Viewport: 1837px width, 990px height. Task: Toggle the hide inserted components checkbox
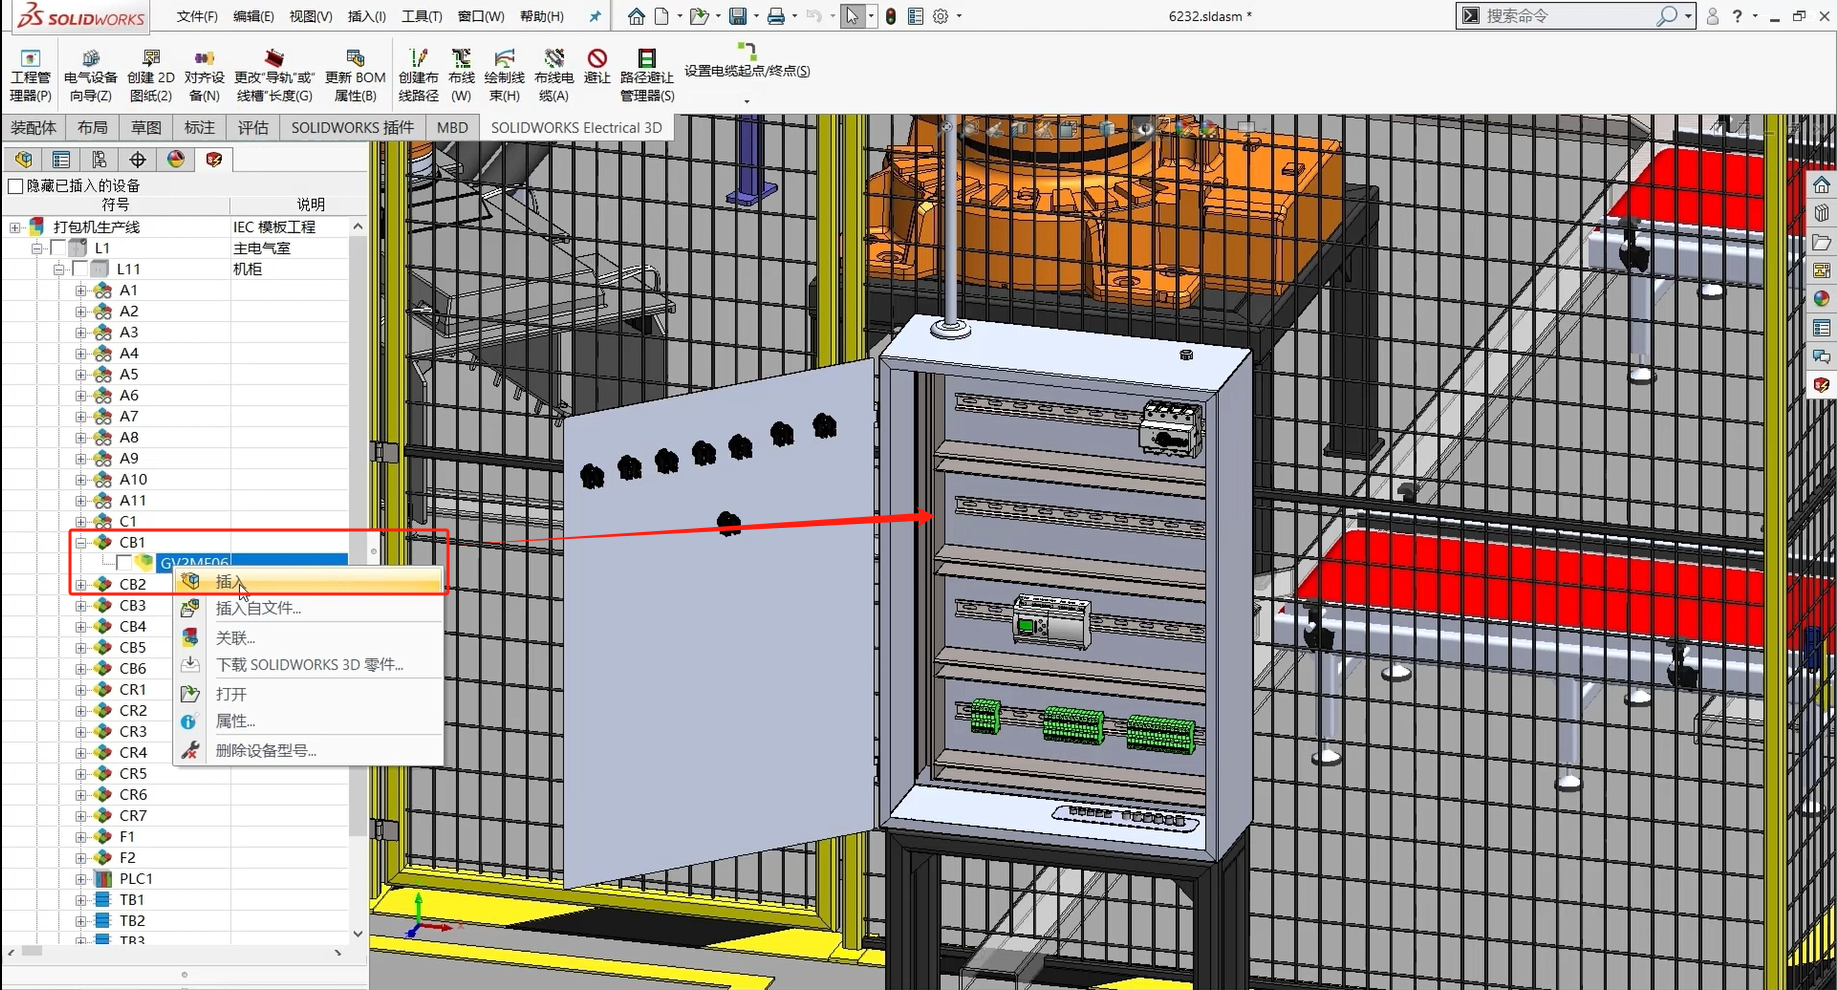pos(16,186)
